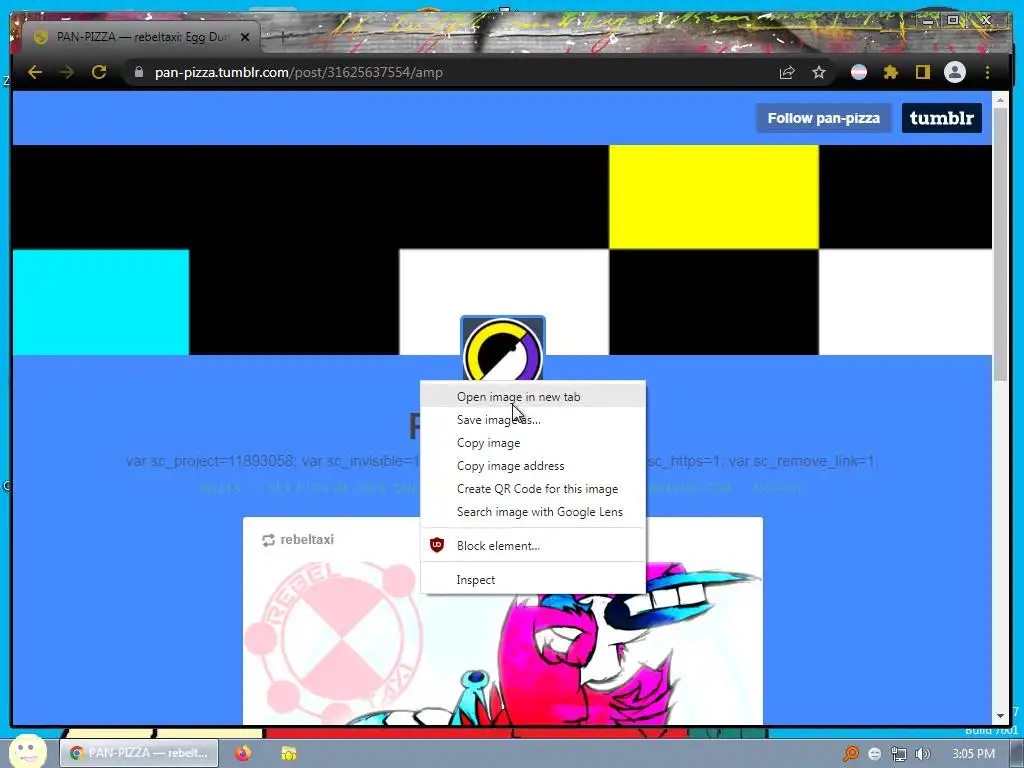Click the uBlock Origin shield icon
The height and width of the screenshot is (768, 1024).
[437, 545]
